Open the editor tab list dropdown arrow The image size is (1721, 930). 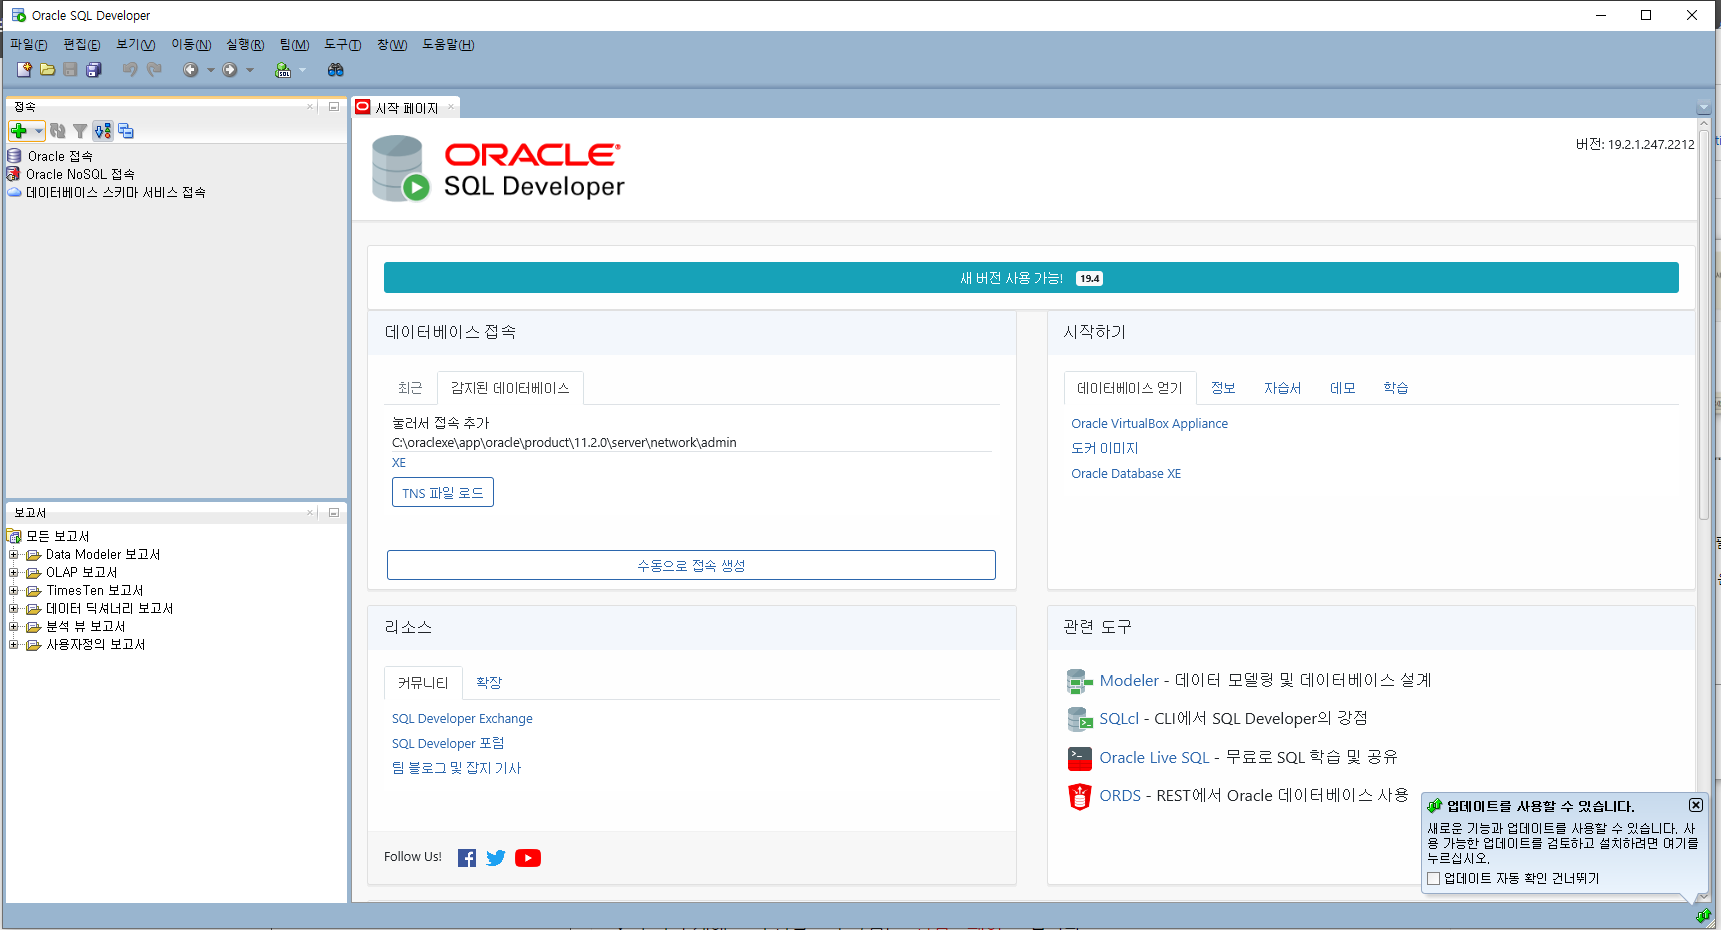pyautogui.click(x=1704, y=107)
